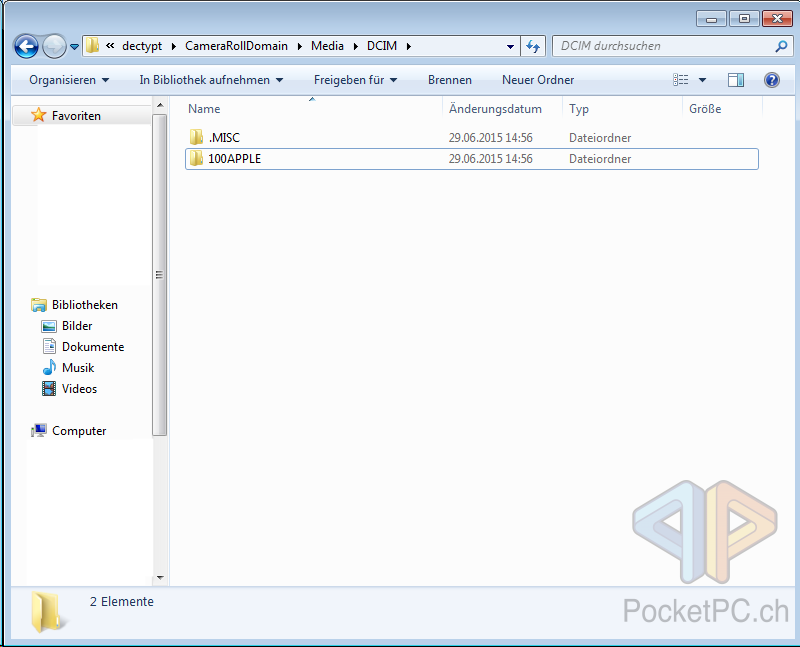Select Favoriten in the navigation pane
The width and height of the screenshot is (800, 647).
pos(77,116)
